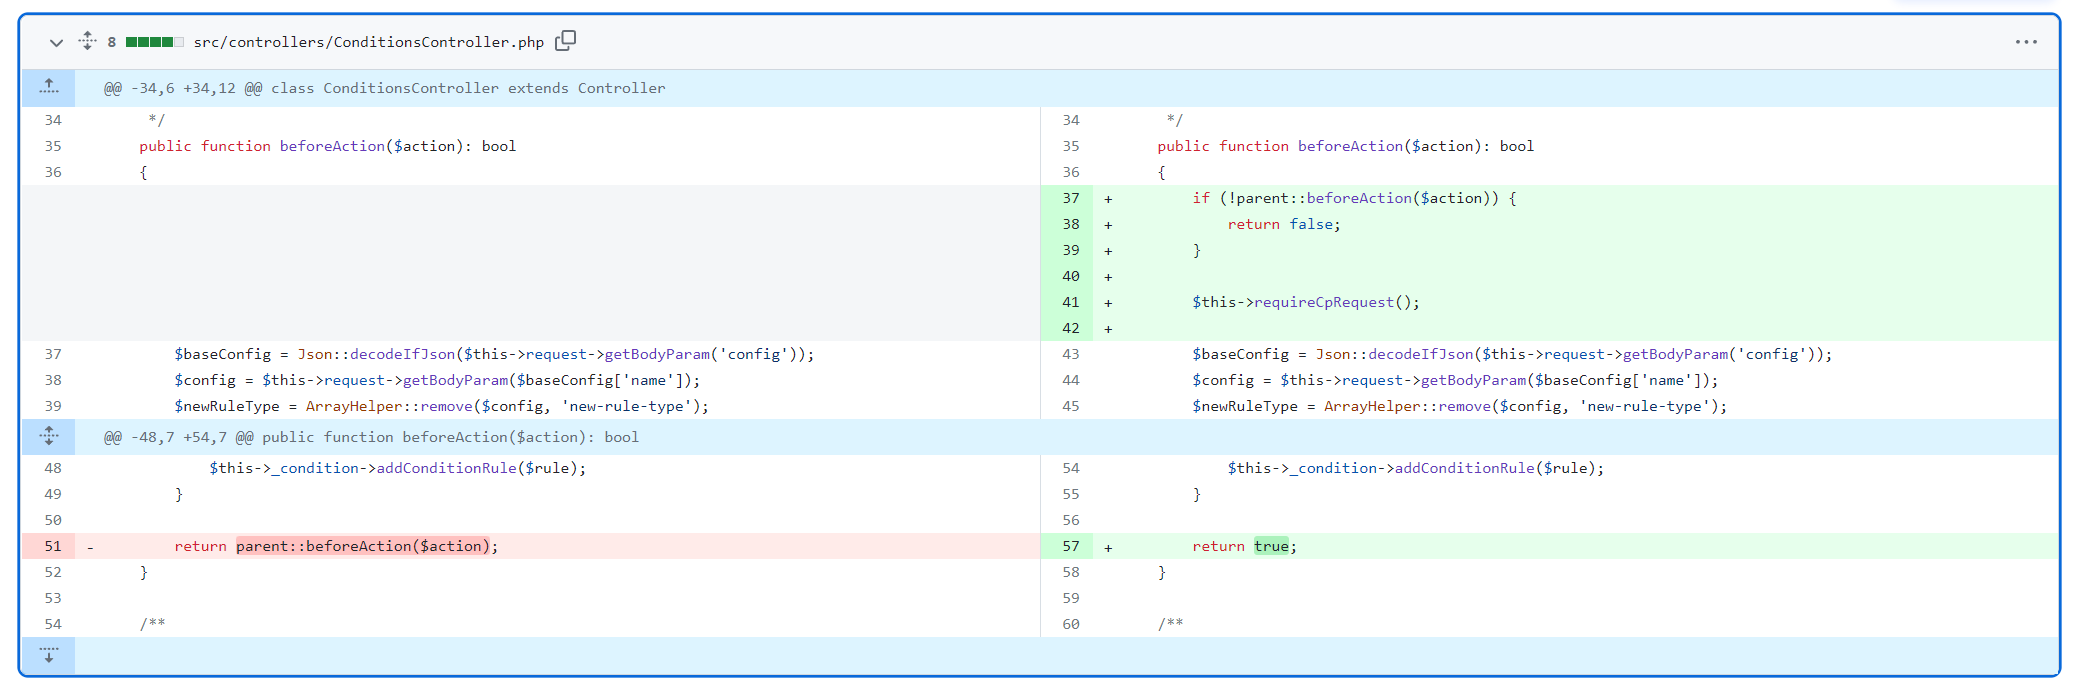
Task: Collapse the ConditionsController.php file diff
Action: (x=56, y=42)
